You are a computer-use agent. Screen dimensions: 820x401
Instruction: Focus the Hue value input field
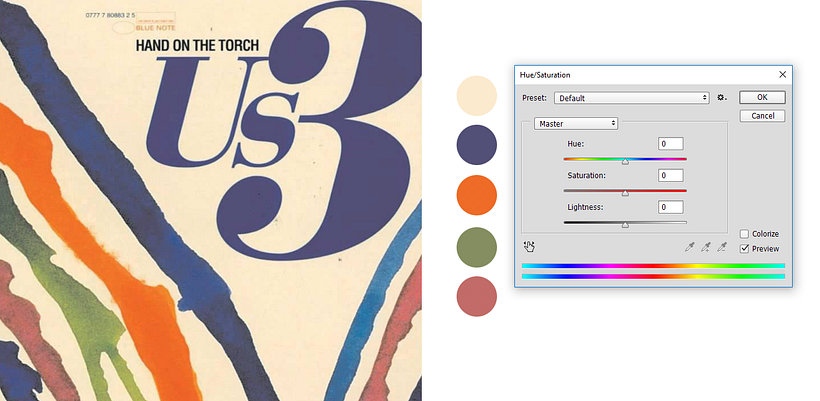pos(670,144)
